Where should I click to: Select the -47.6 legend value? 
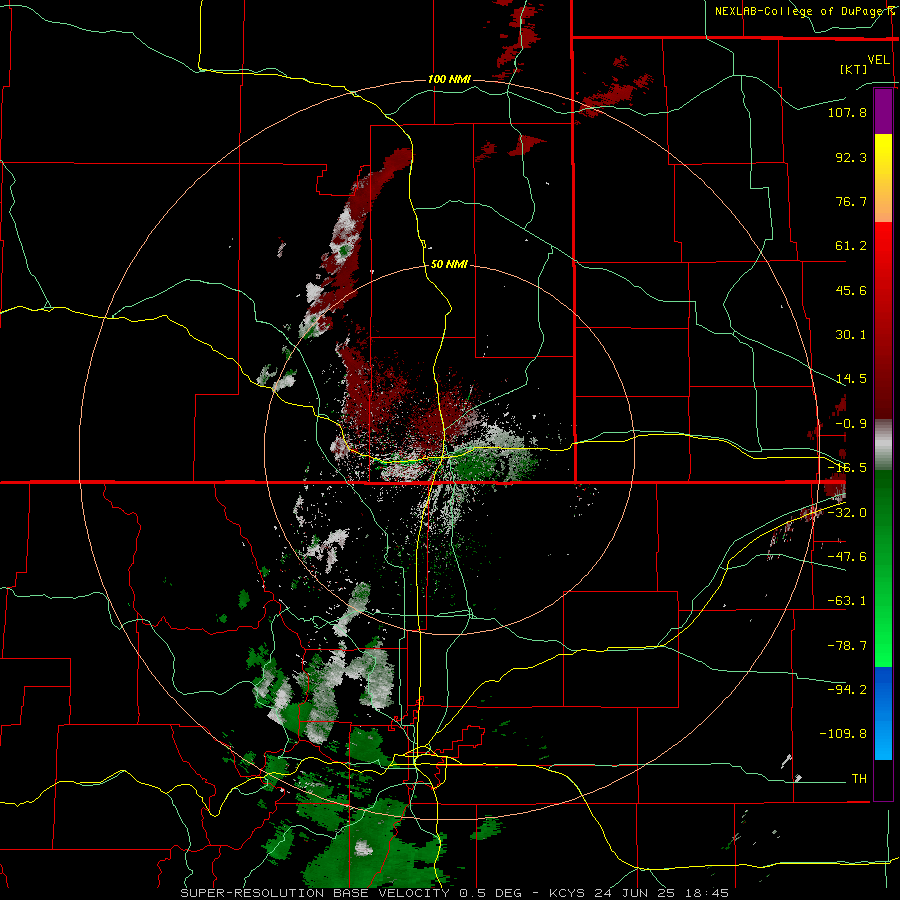[x=847, y=557]
